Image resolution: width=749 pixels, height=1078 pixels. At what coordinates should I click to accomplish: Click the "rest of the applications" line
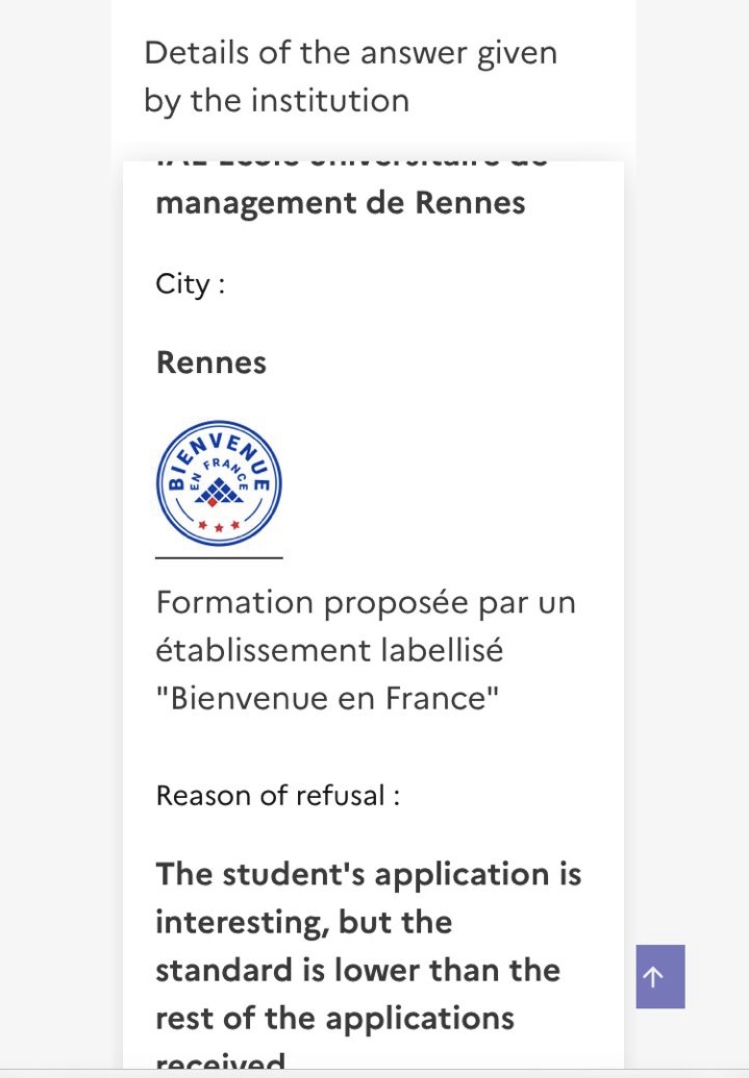(x=334, y=1018)
